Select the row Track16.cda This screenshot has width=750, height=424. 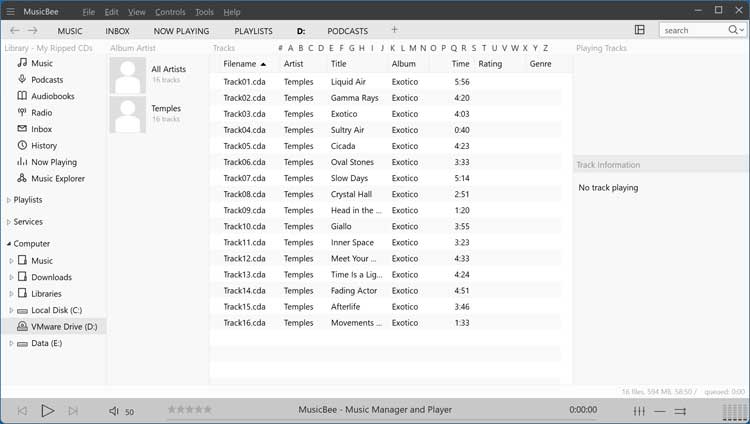click(x=385, y=323)
